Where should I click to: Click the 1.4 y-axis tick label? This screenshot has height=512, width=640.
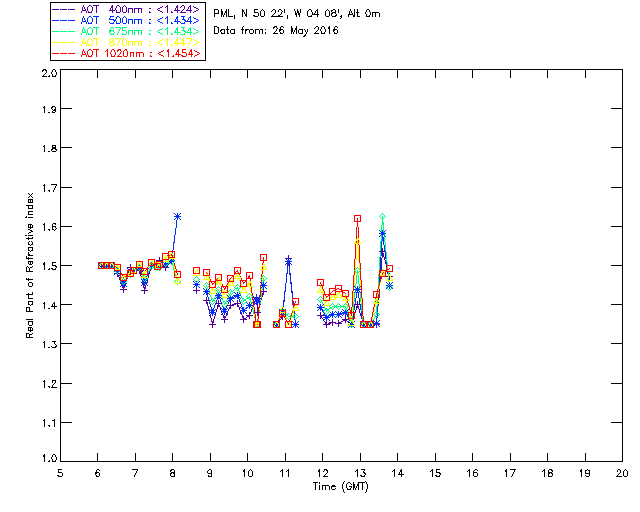pyautogui.click(x=49, y=305)
